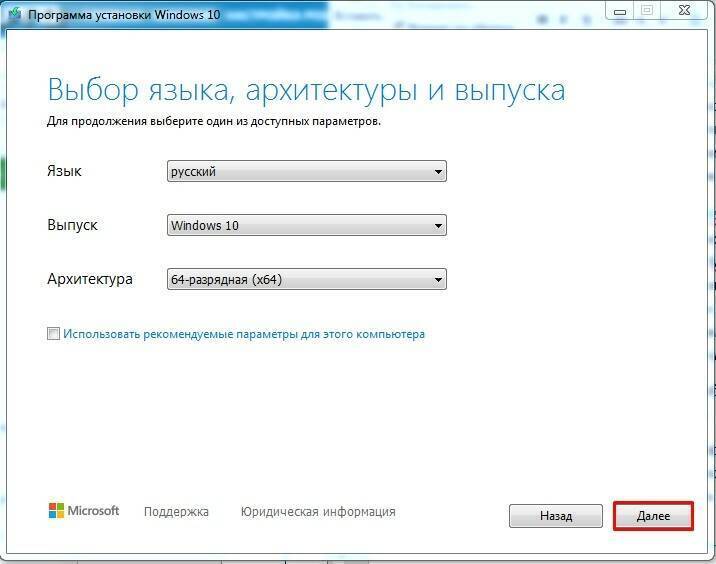The height and width of the screenshot is (564, 716).
Task: Click the heading 'Выбор языка, архитектуры и выпуска'
Action: pyautogui.click(x=306, y=90)
